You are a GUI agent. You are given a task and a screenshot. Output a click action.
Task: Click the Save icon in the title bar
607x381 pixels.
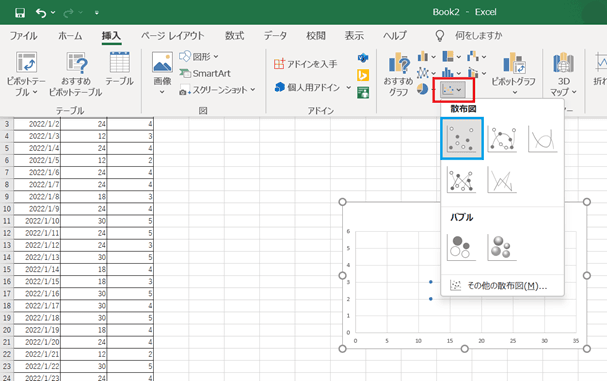coord(20,13)
